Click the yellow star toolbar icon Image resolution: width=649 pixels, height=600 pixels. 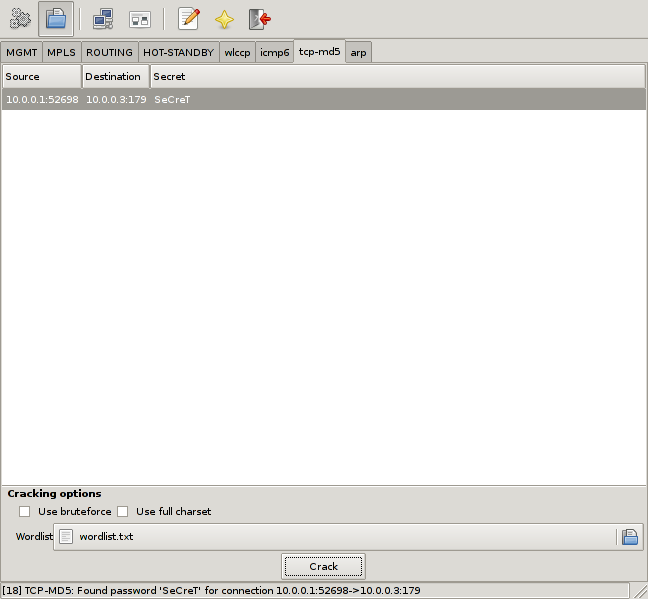coord(224,19)
